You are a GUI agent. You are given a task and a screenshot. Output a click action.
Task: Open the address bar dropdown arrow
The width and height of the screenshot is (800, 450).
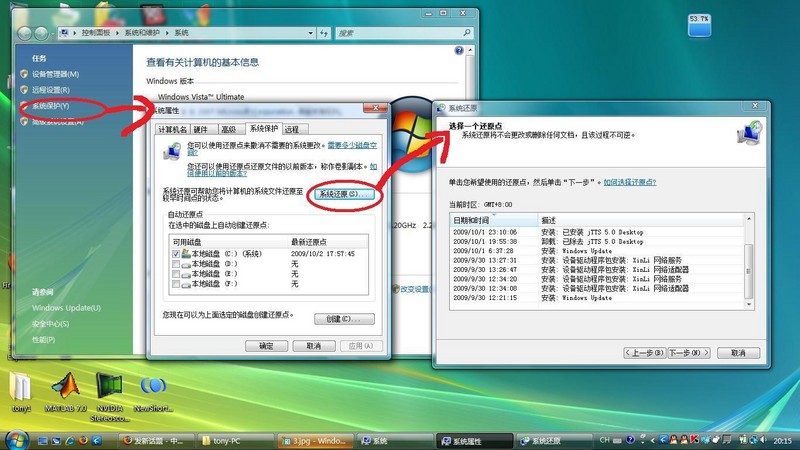[x=311, y=33]
